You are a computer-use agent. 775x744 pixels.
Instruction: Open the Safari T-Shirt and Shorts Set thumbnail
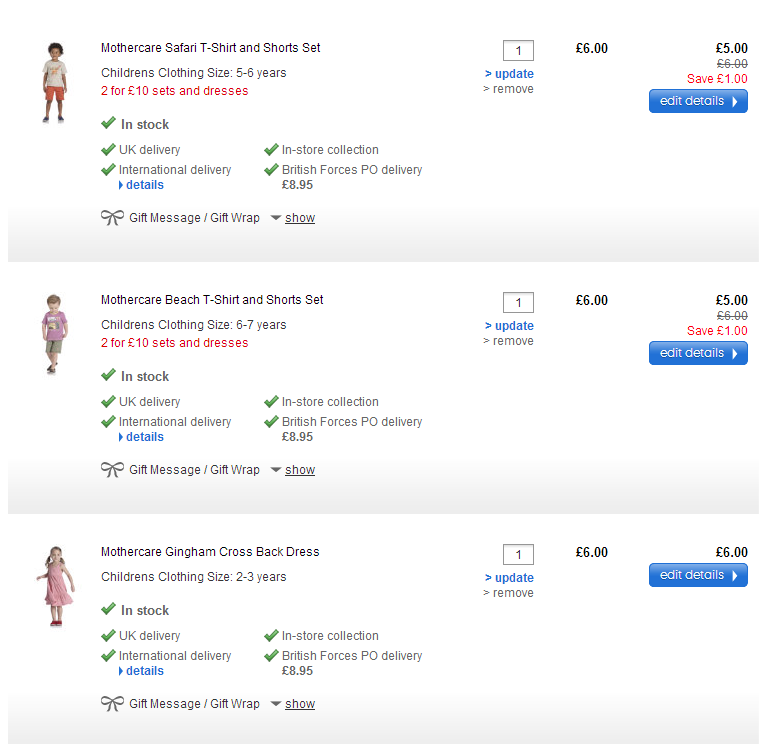pyautogui.click(x=53, y=82)
